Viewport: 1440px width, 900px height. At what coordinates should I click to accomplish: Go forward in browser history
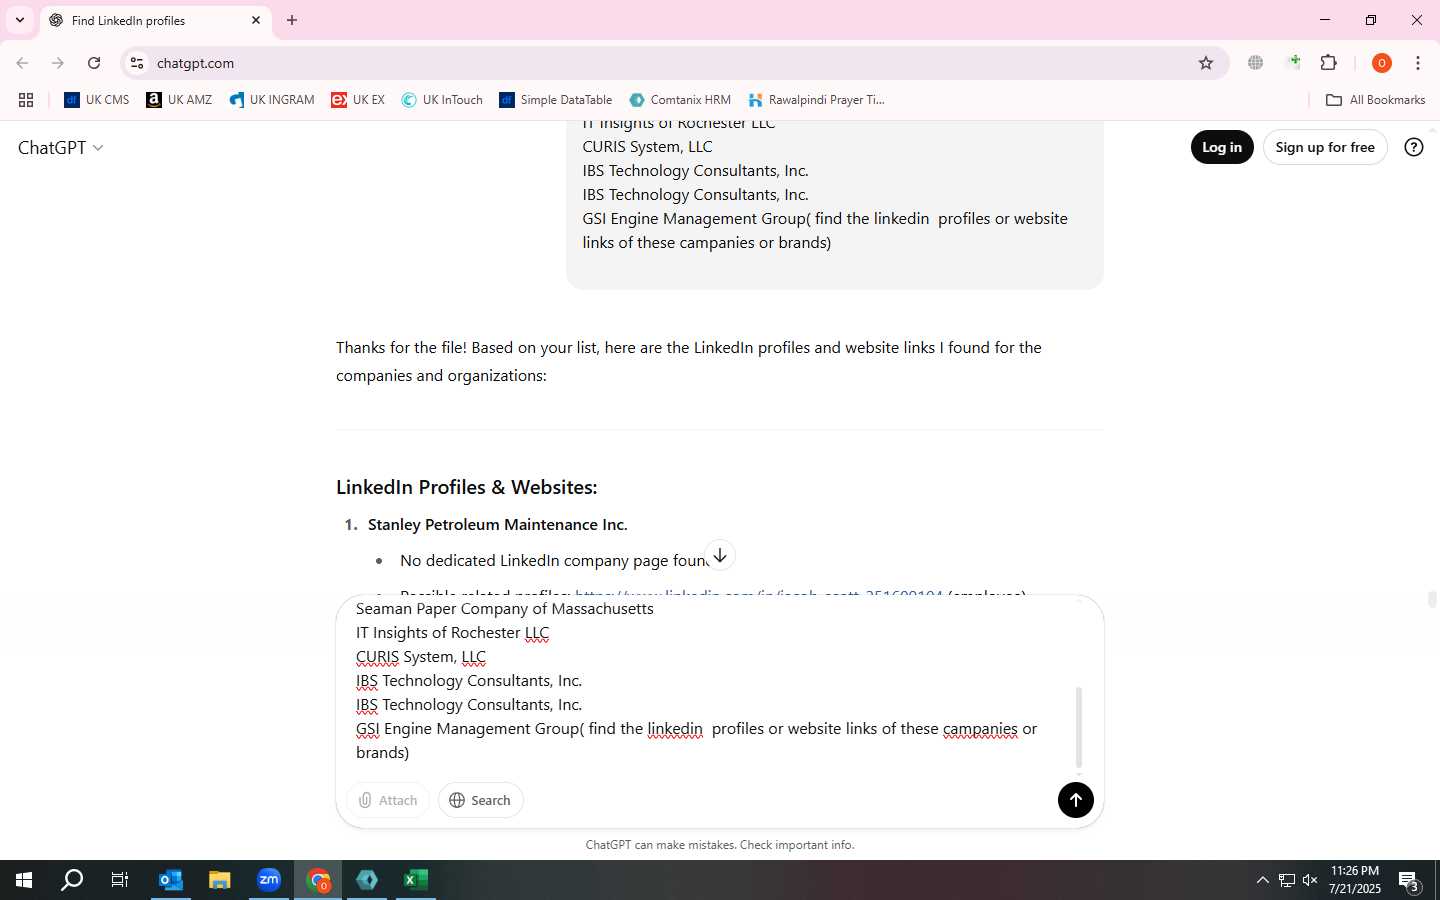pyautogui.click(x=58, y=63)
